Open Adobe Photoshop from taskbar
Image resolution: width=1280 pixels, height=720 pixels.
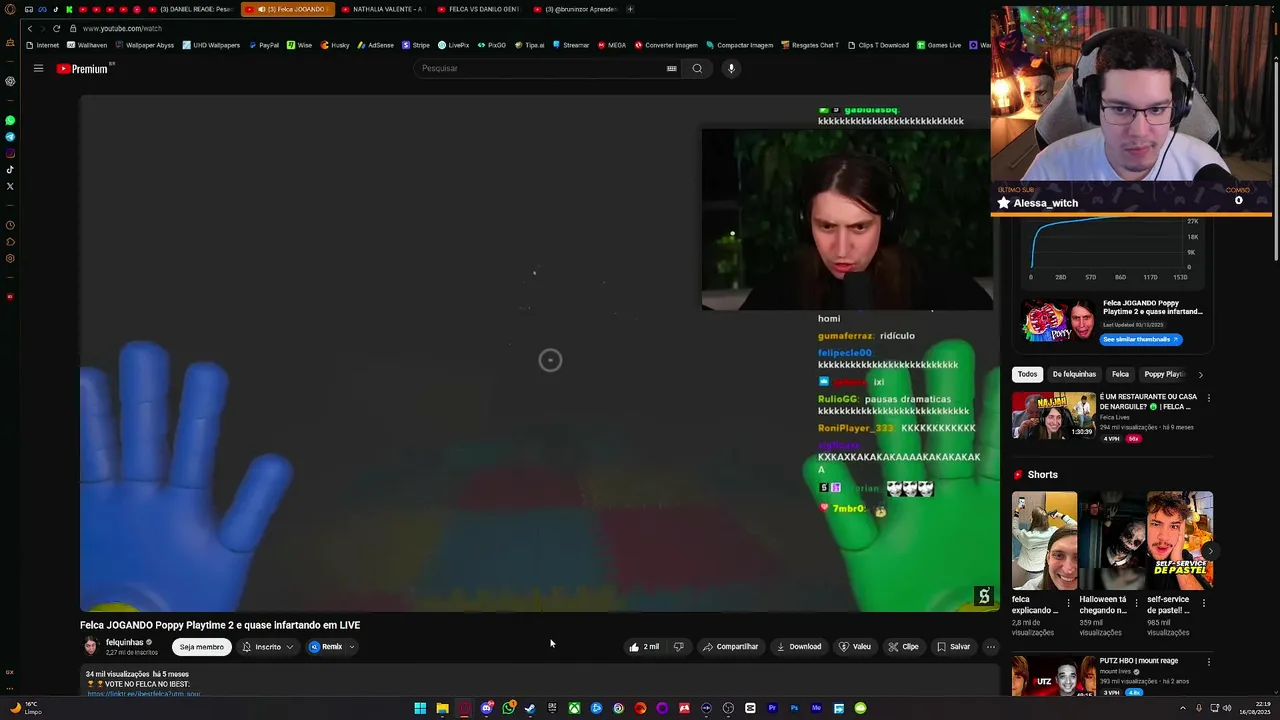[794, 708]
